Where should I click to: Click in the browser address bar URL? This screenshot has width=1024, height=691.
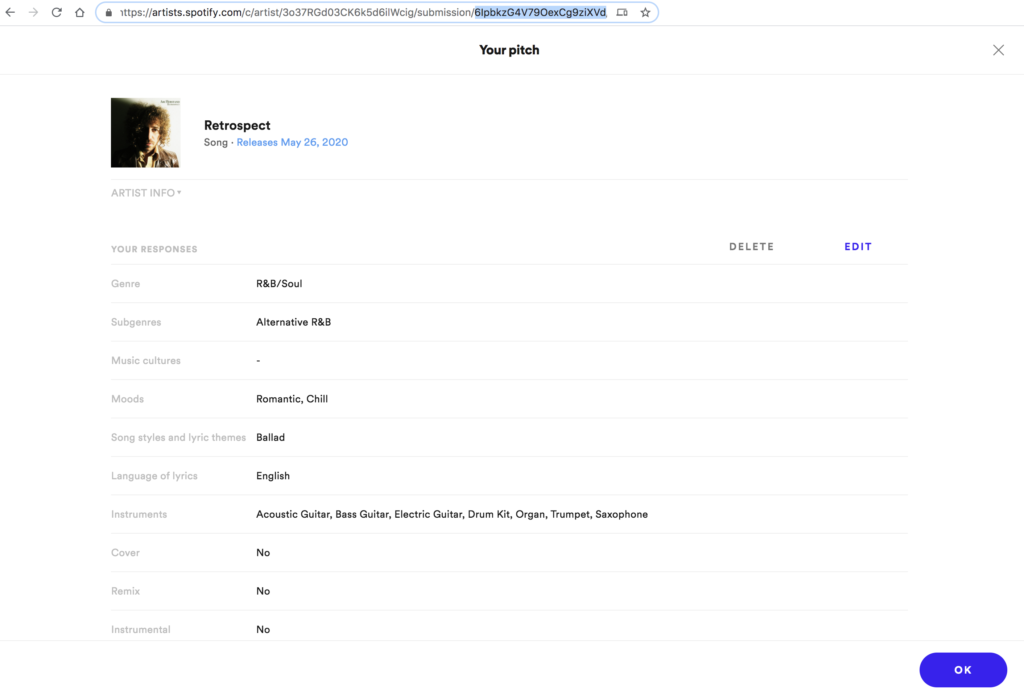[x=360, y=13]
